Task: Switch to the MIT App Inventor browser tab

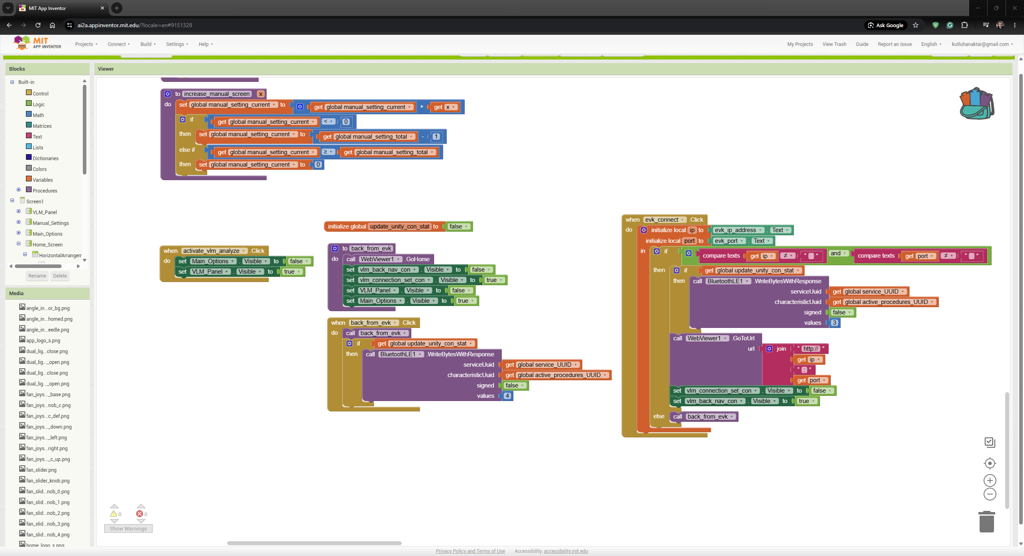Action: (60, 8)
